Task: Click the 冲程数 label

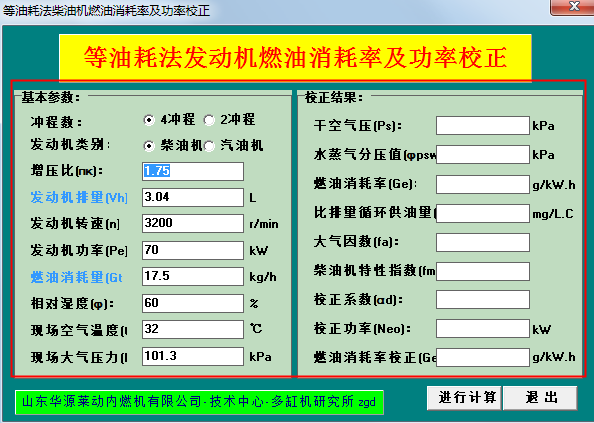Action: (56, 122)
